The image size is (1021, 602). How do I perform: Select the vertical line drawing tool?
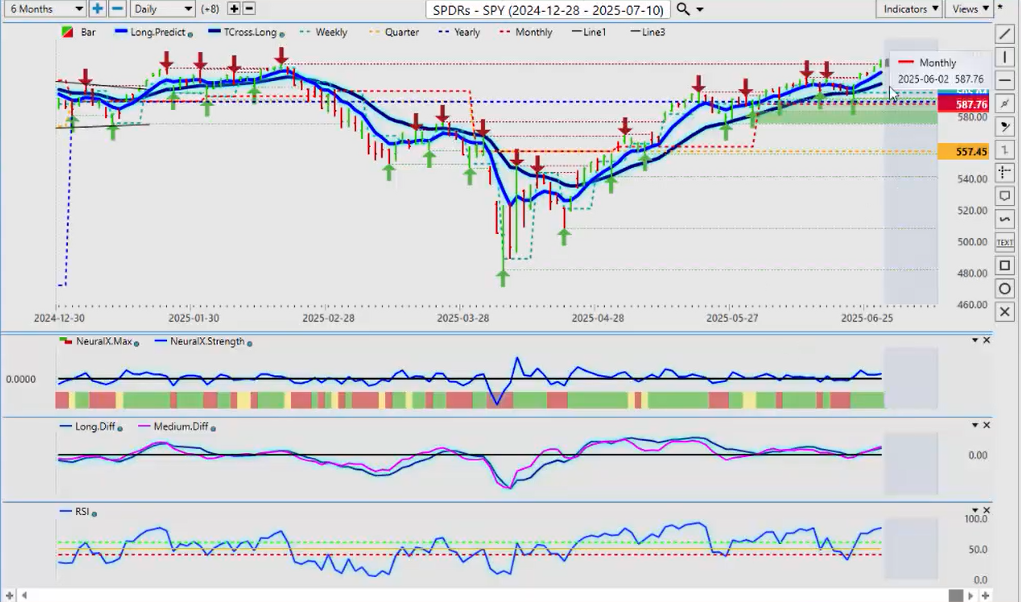pos(1005,57)
